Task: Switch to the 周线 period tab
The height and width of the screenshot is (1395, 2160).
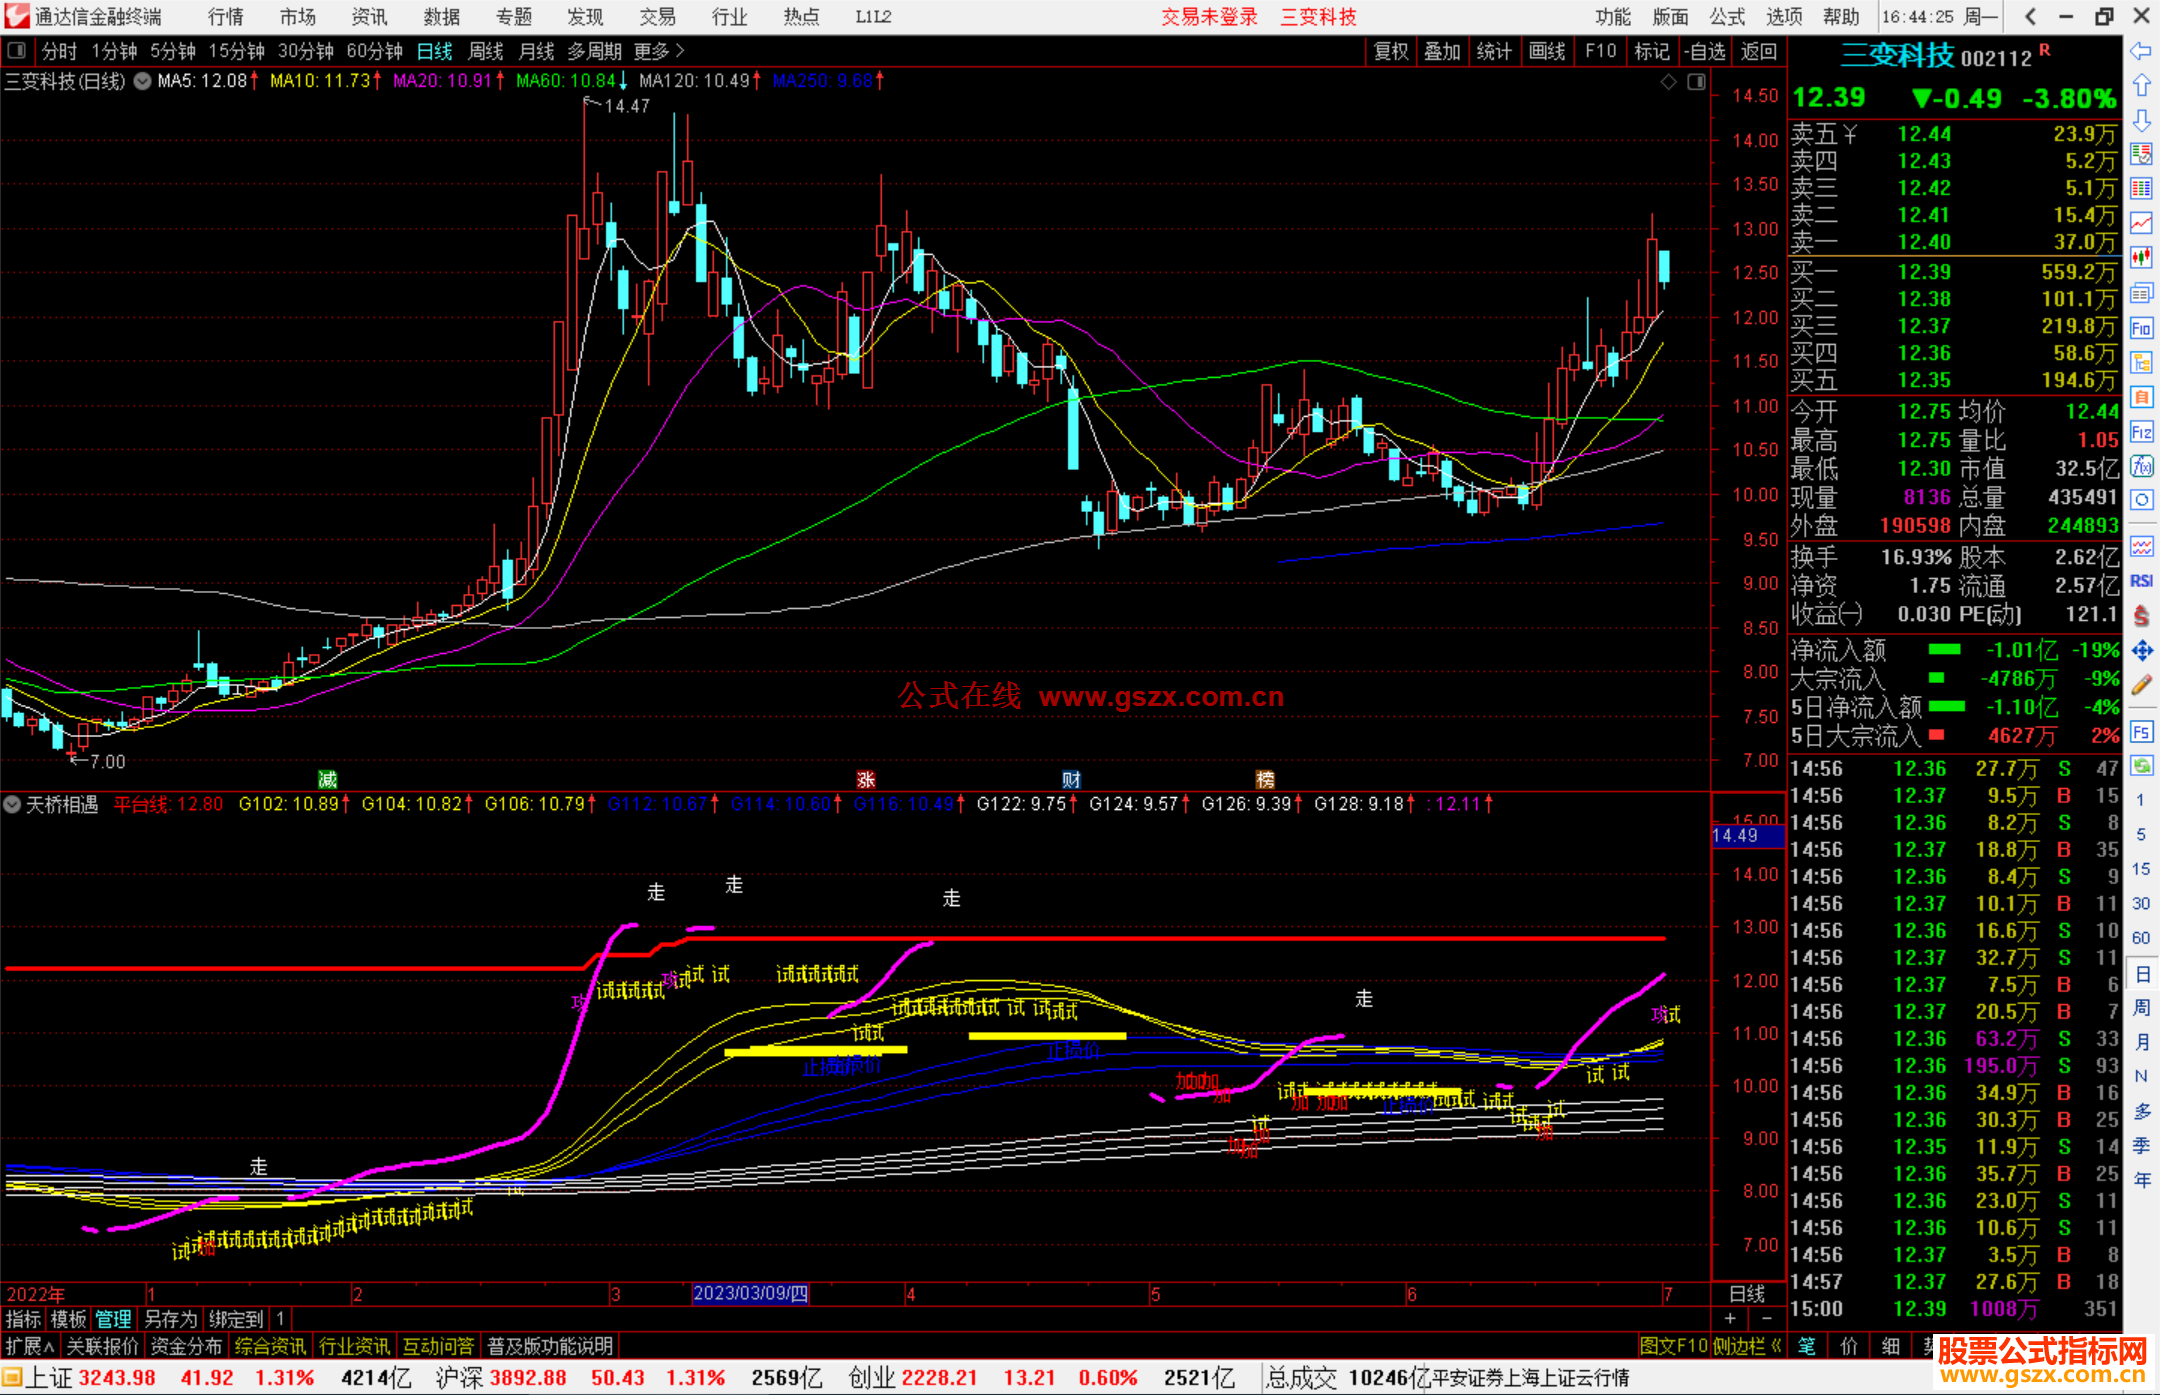Action: (486, 51)
